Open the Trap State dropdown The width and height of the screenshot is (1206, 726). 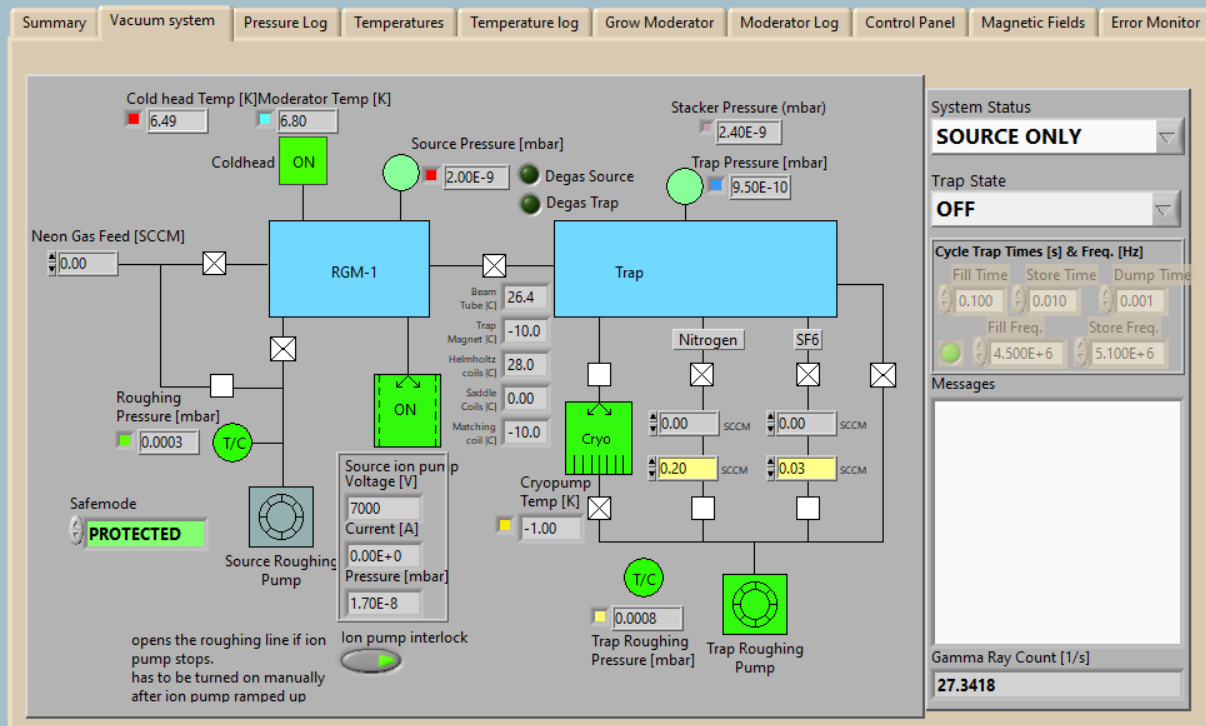(1162, 210)
